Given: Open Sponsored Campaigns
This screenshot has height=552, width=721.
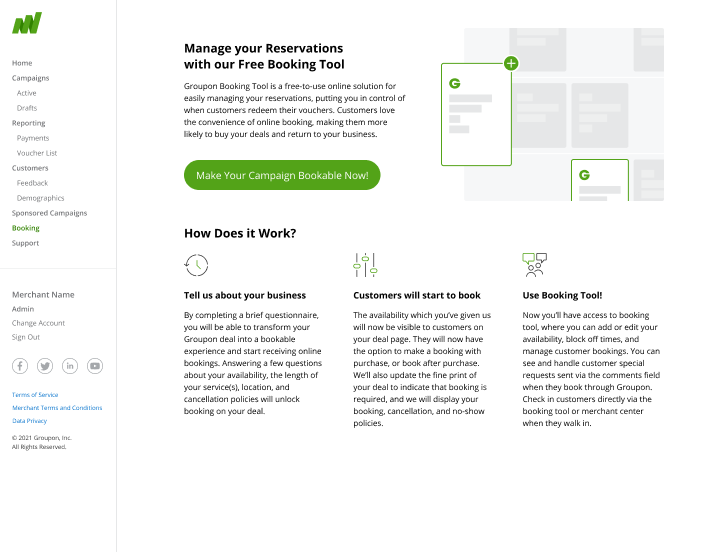Looking at the screenshot, I should point(49,213).
